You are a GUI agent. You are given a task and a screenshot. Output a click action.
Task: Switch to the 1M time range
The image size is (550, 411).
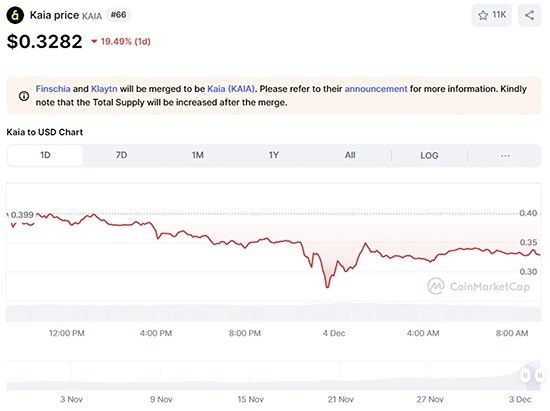[x=197, y=155]
